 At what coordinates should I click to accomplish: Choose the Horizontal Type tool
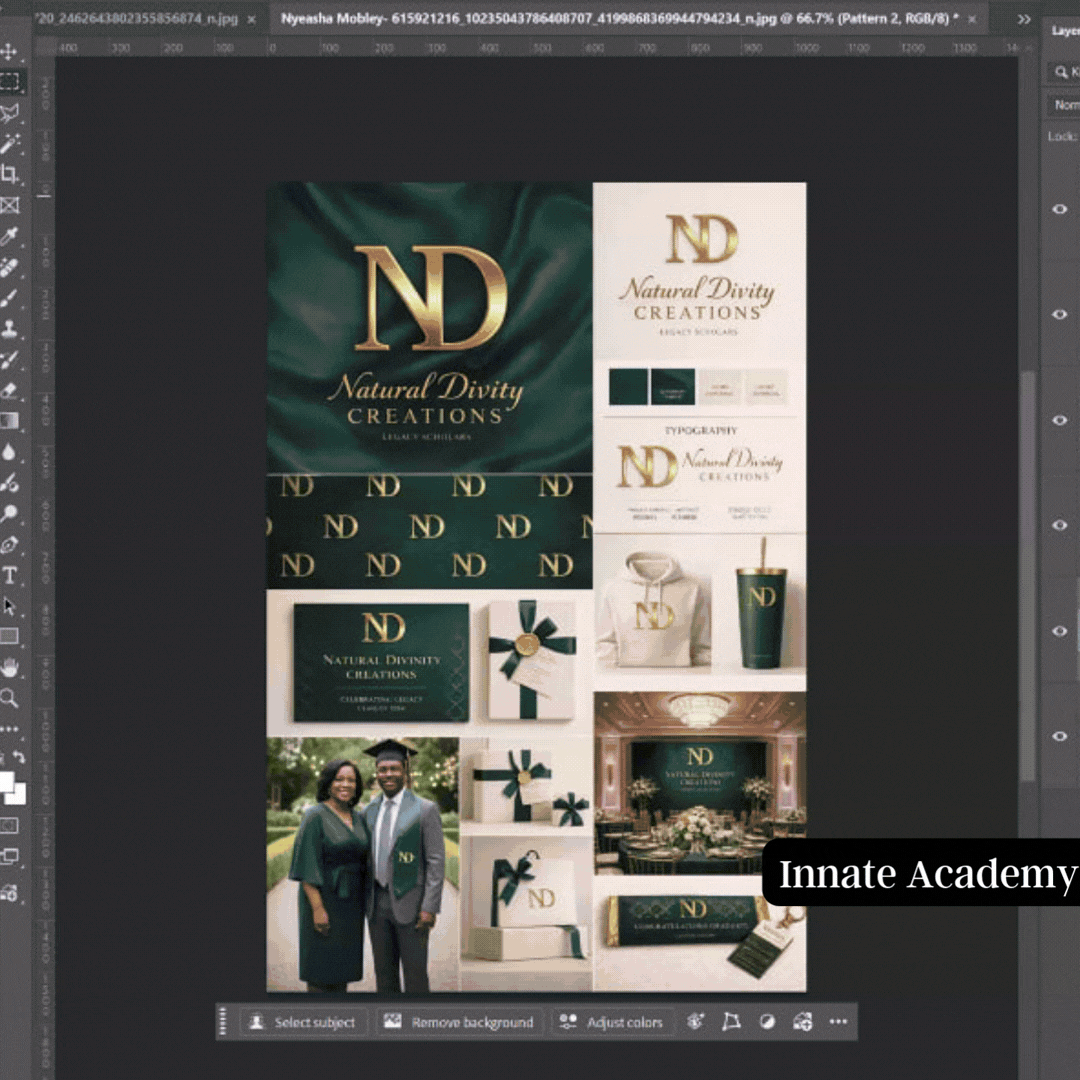[x=10, y=575]
